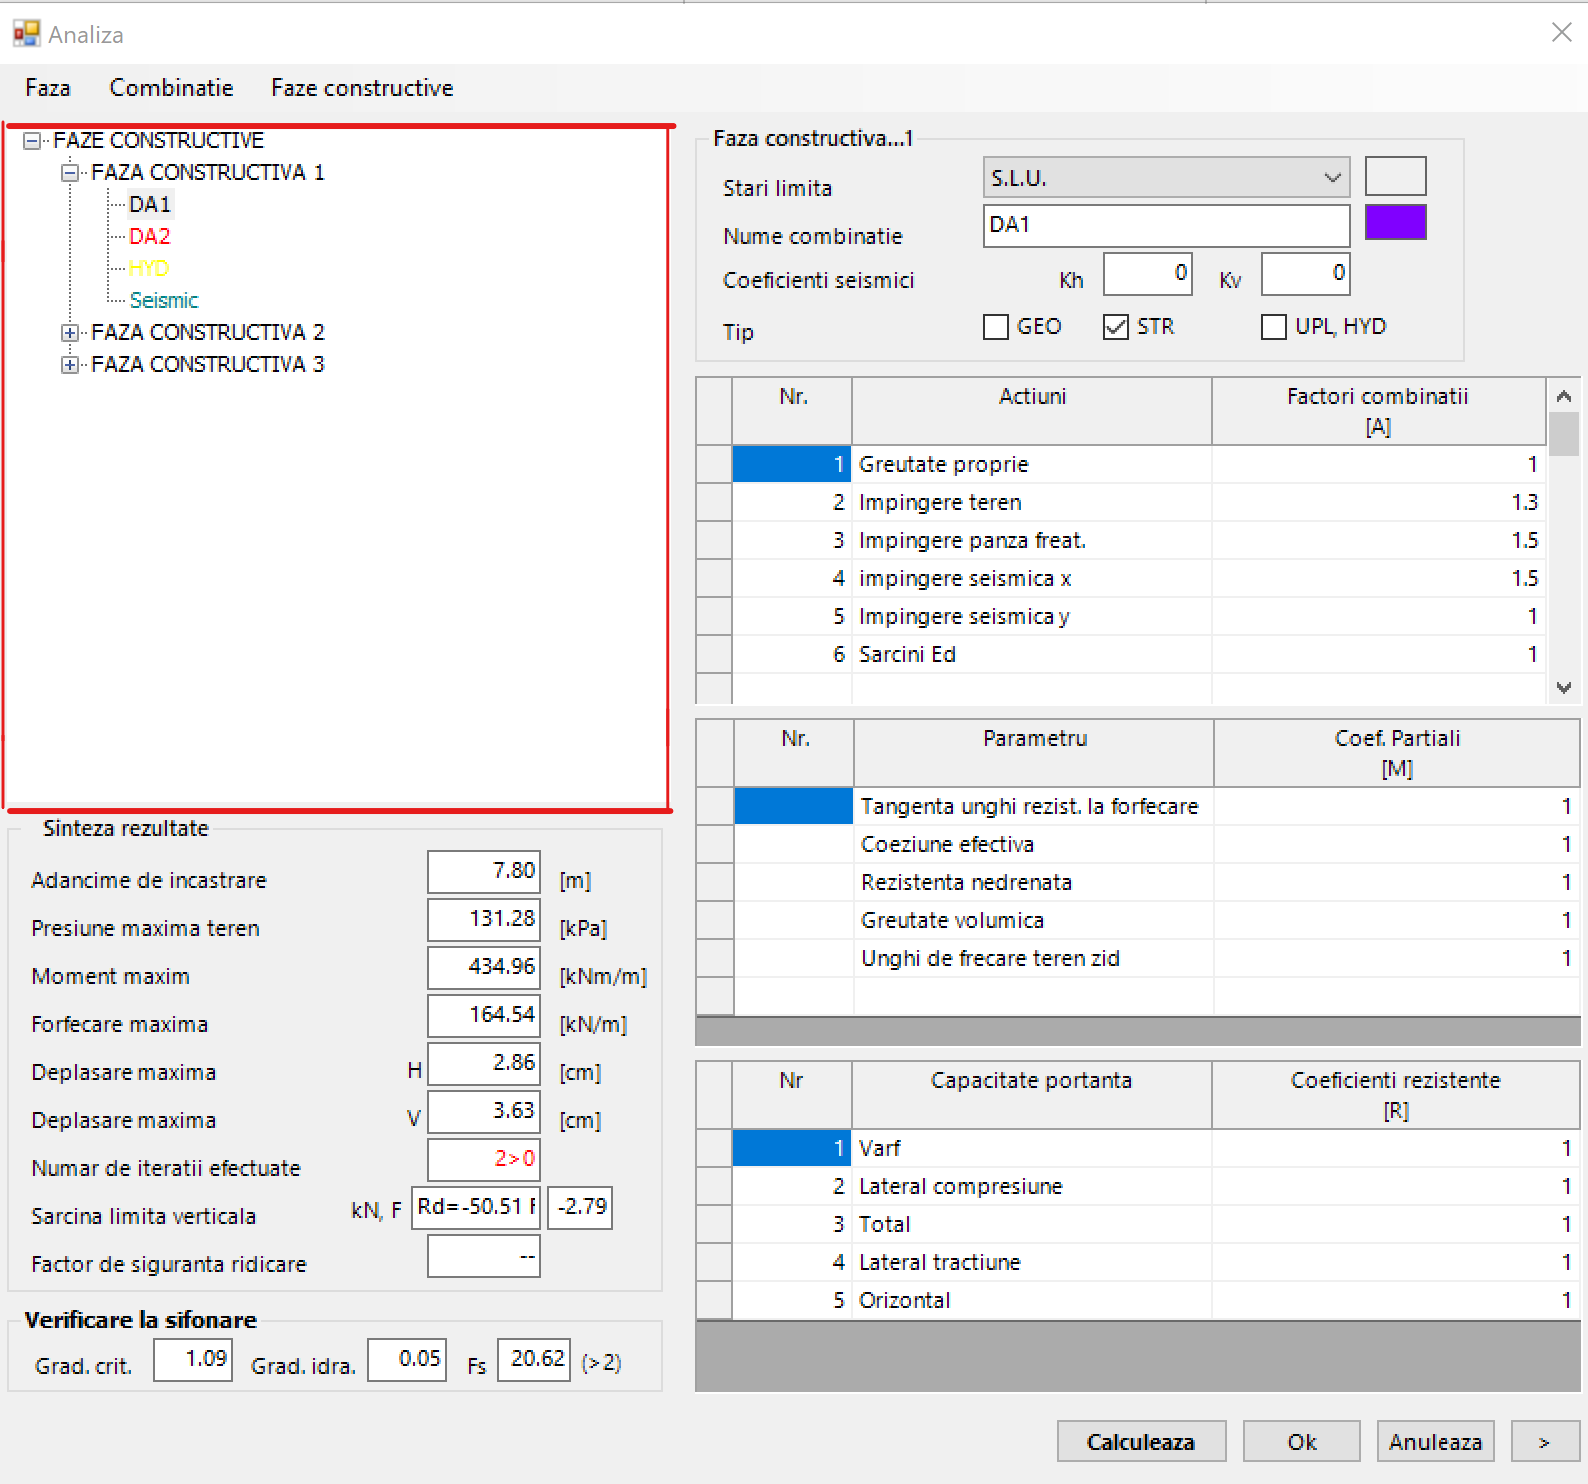The image size is (1588, 1484).
Task: Open the Faze constructive menu
Action: (362, 88)
